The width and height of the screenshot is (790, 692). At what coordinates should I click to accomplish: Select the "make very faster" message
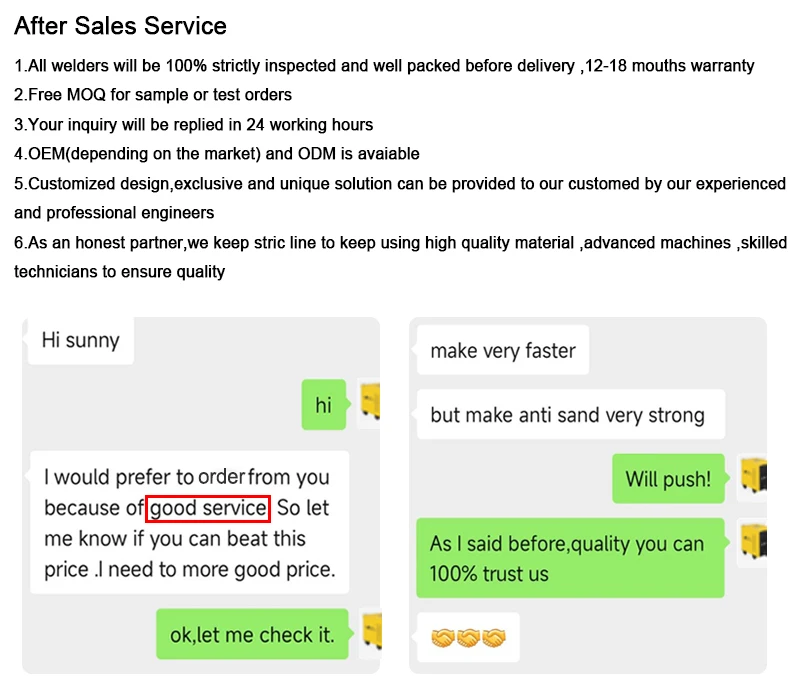(x=503, y=350)
